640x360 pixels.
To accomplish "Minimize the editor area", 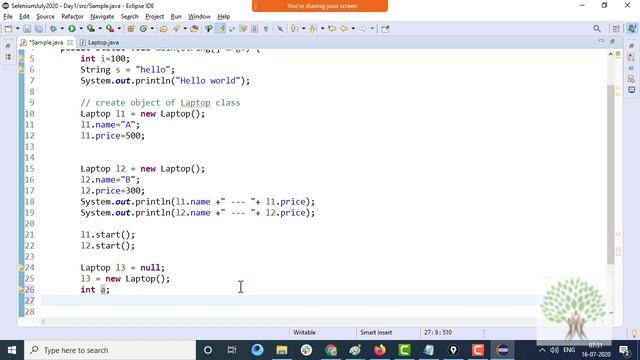I will 601,41.
